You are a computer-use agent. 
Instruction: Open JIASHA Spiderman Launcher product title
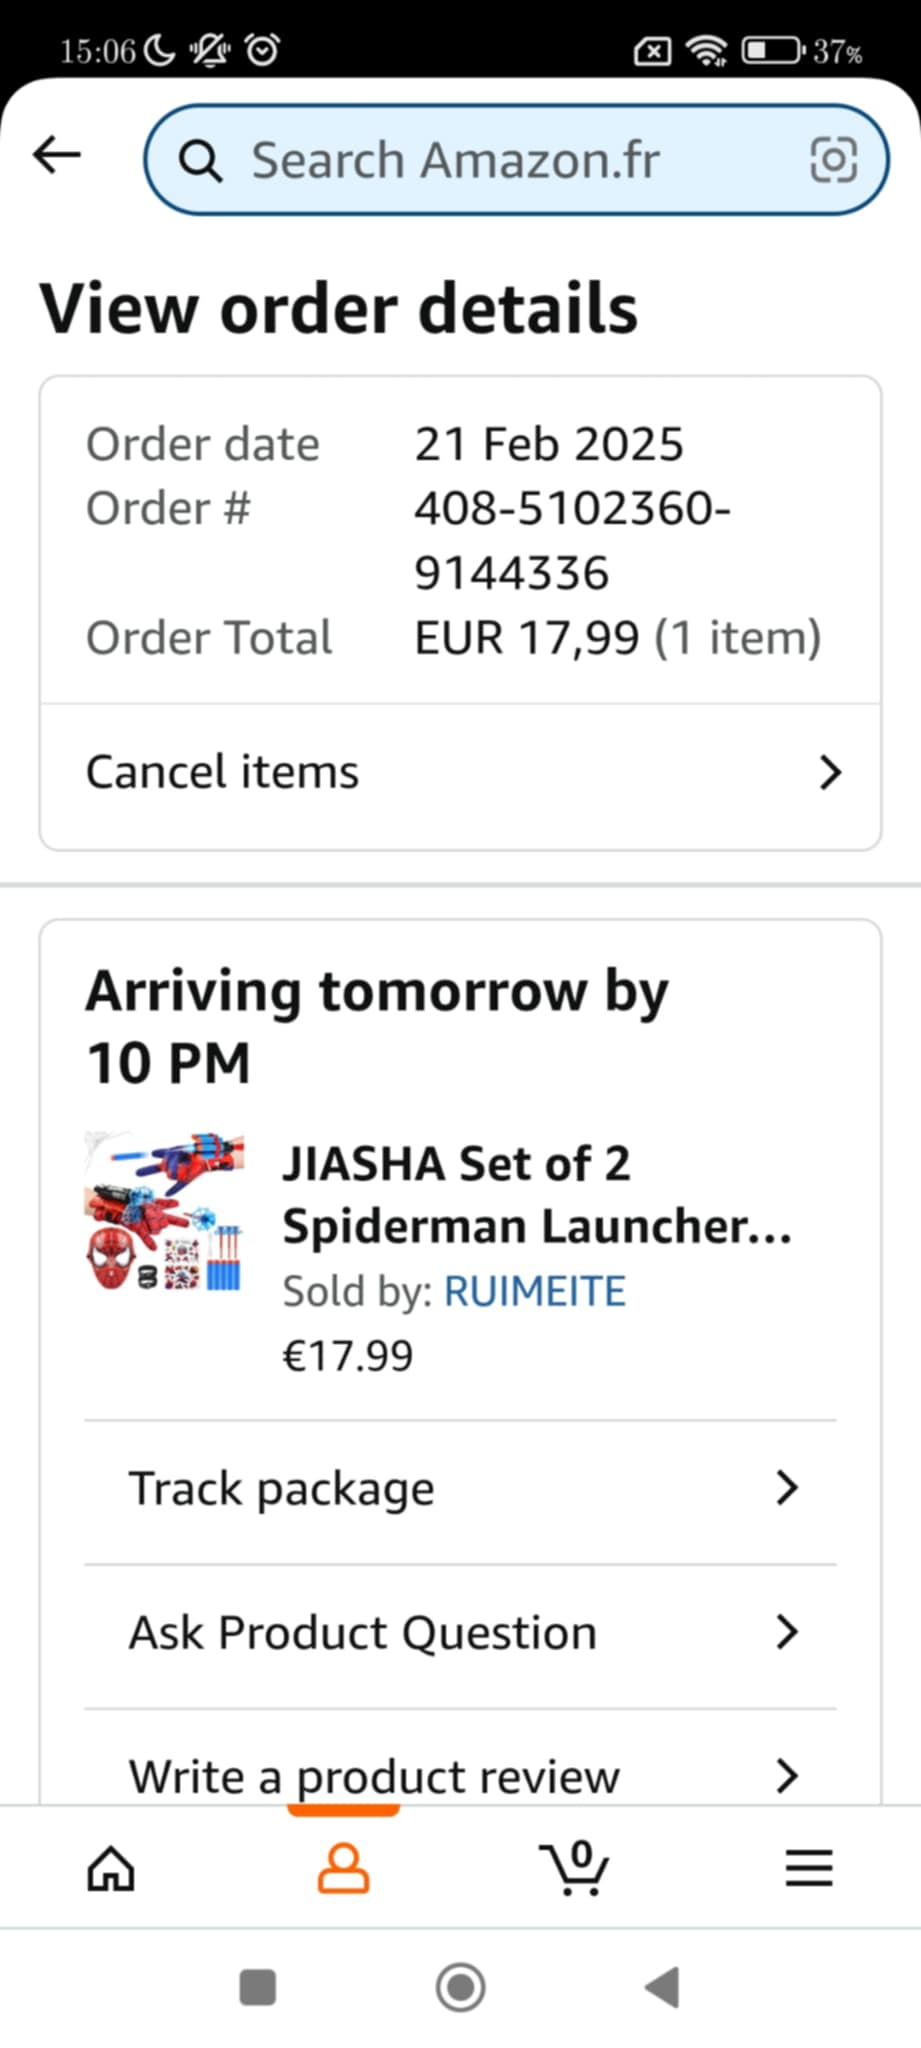point(536,1195)
